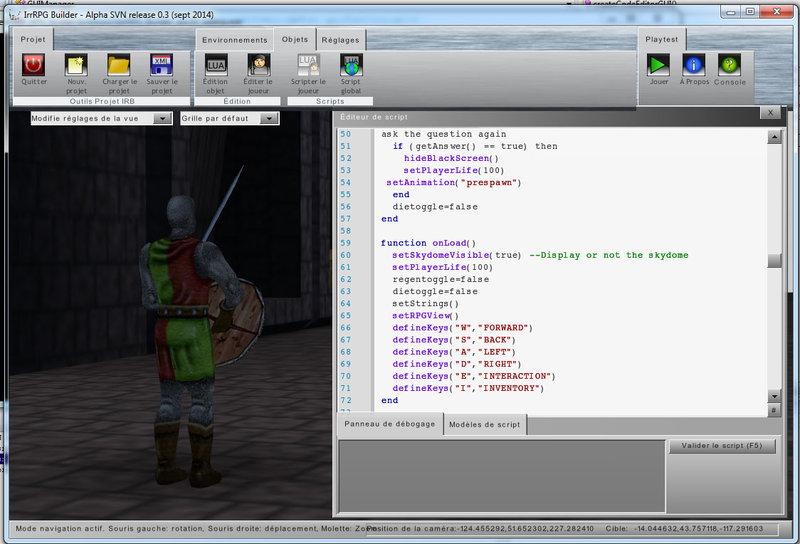Switch to the Environnements tab
Viewport: 800px width, 544px height.
click(x=234, y=39)
